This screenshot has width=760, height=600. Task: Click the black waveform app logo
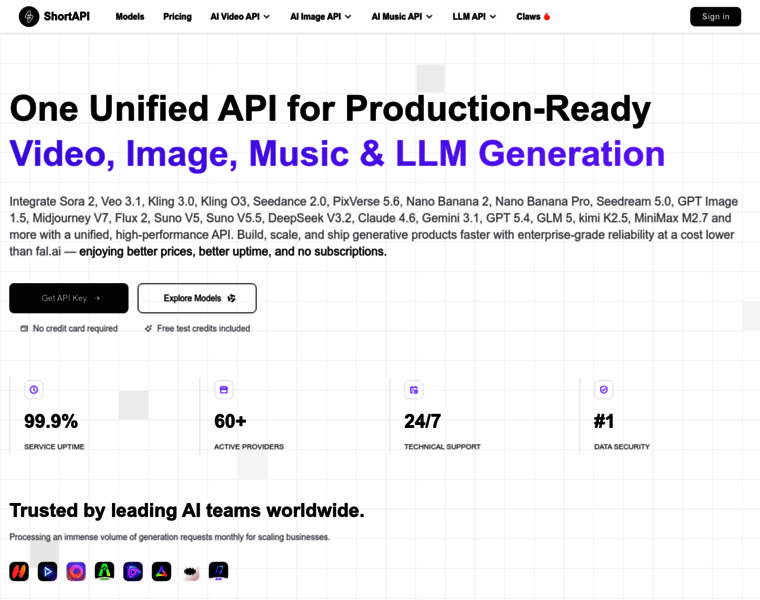tap(190, 571)
